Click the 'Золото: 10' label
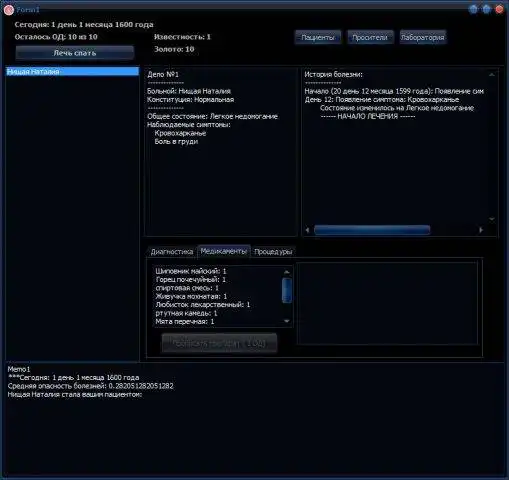Screen dimensions: 509x480 coord(174,49)
